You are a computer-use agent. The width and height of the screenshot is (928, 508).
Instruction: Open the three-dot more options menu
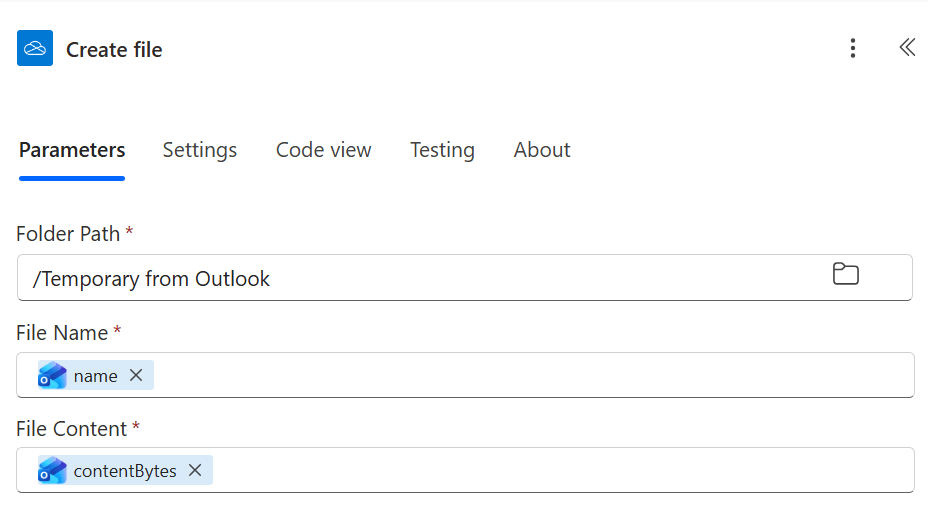852,48
